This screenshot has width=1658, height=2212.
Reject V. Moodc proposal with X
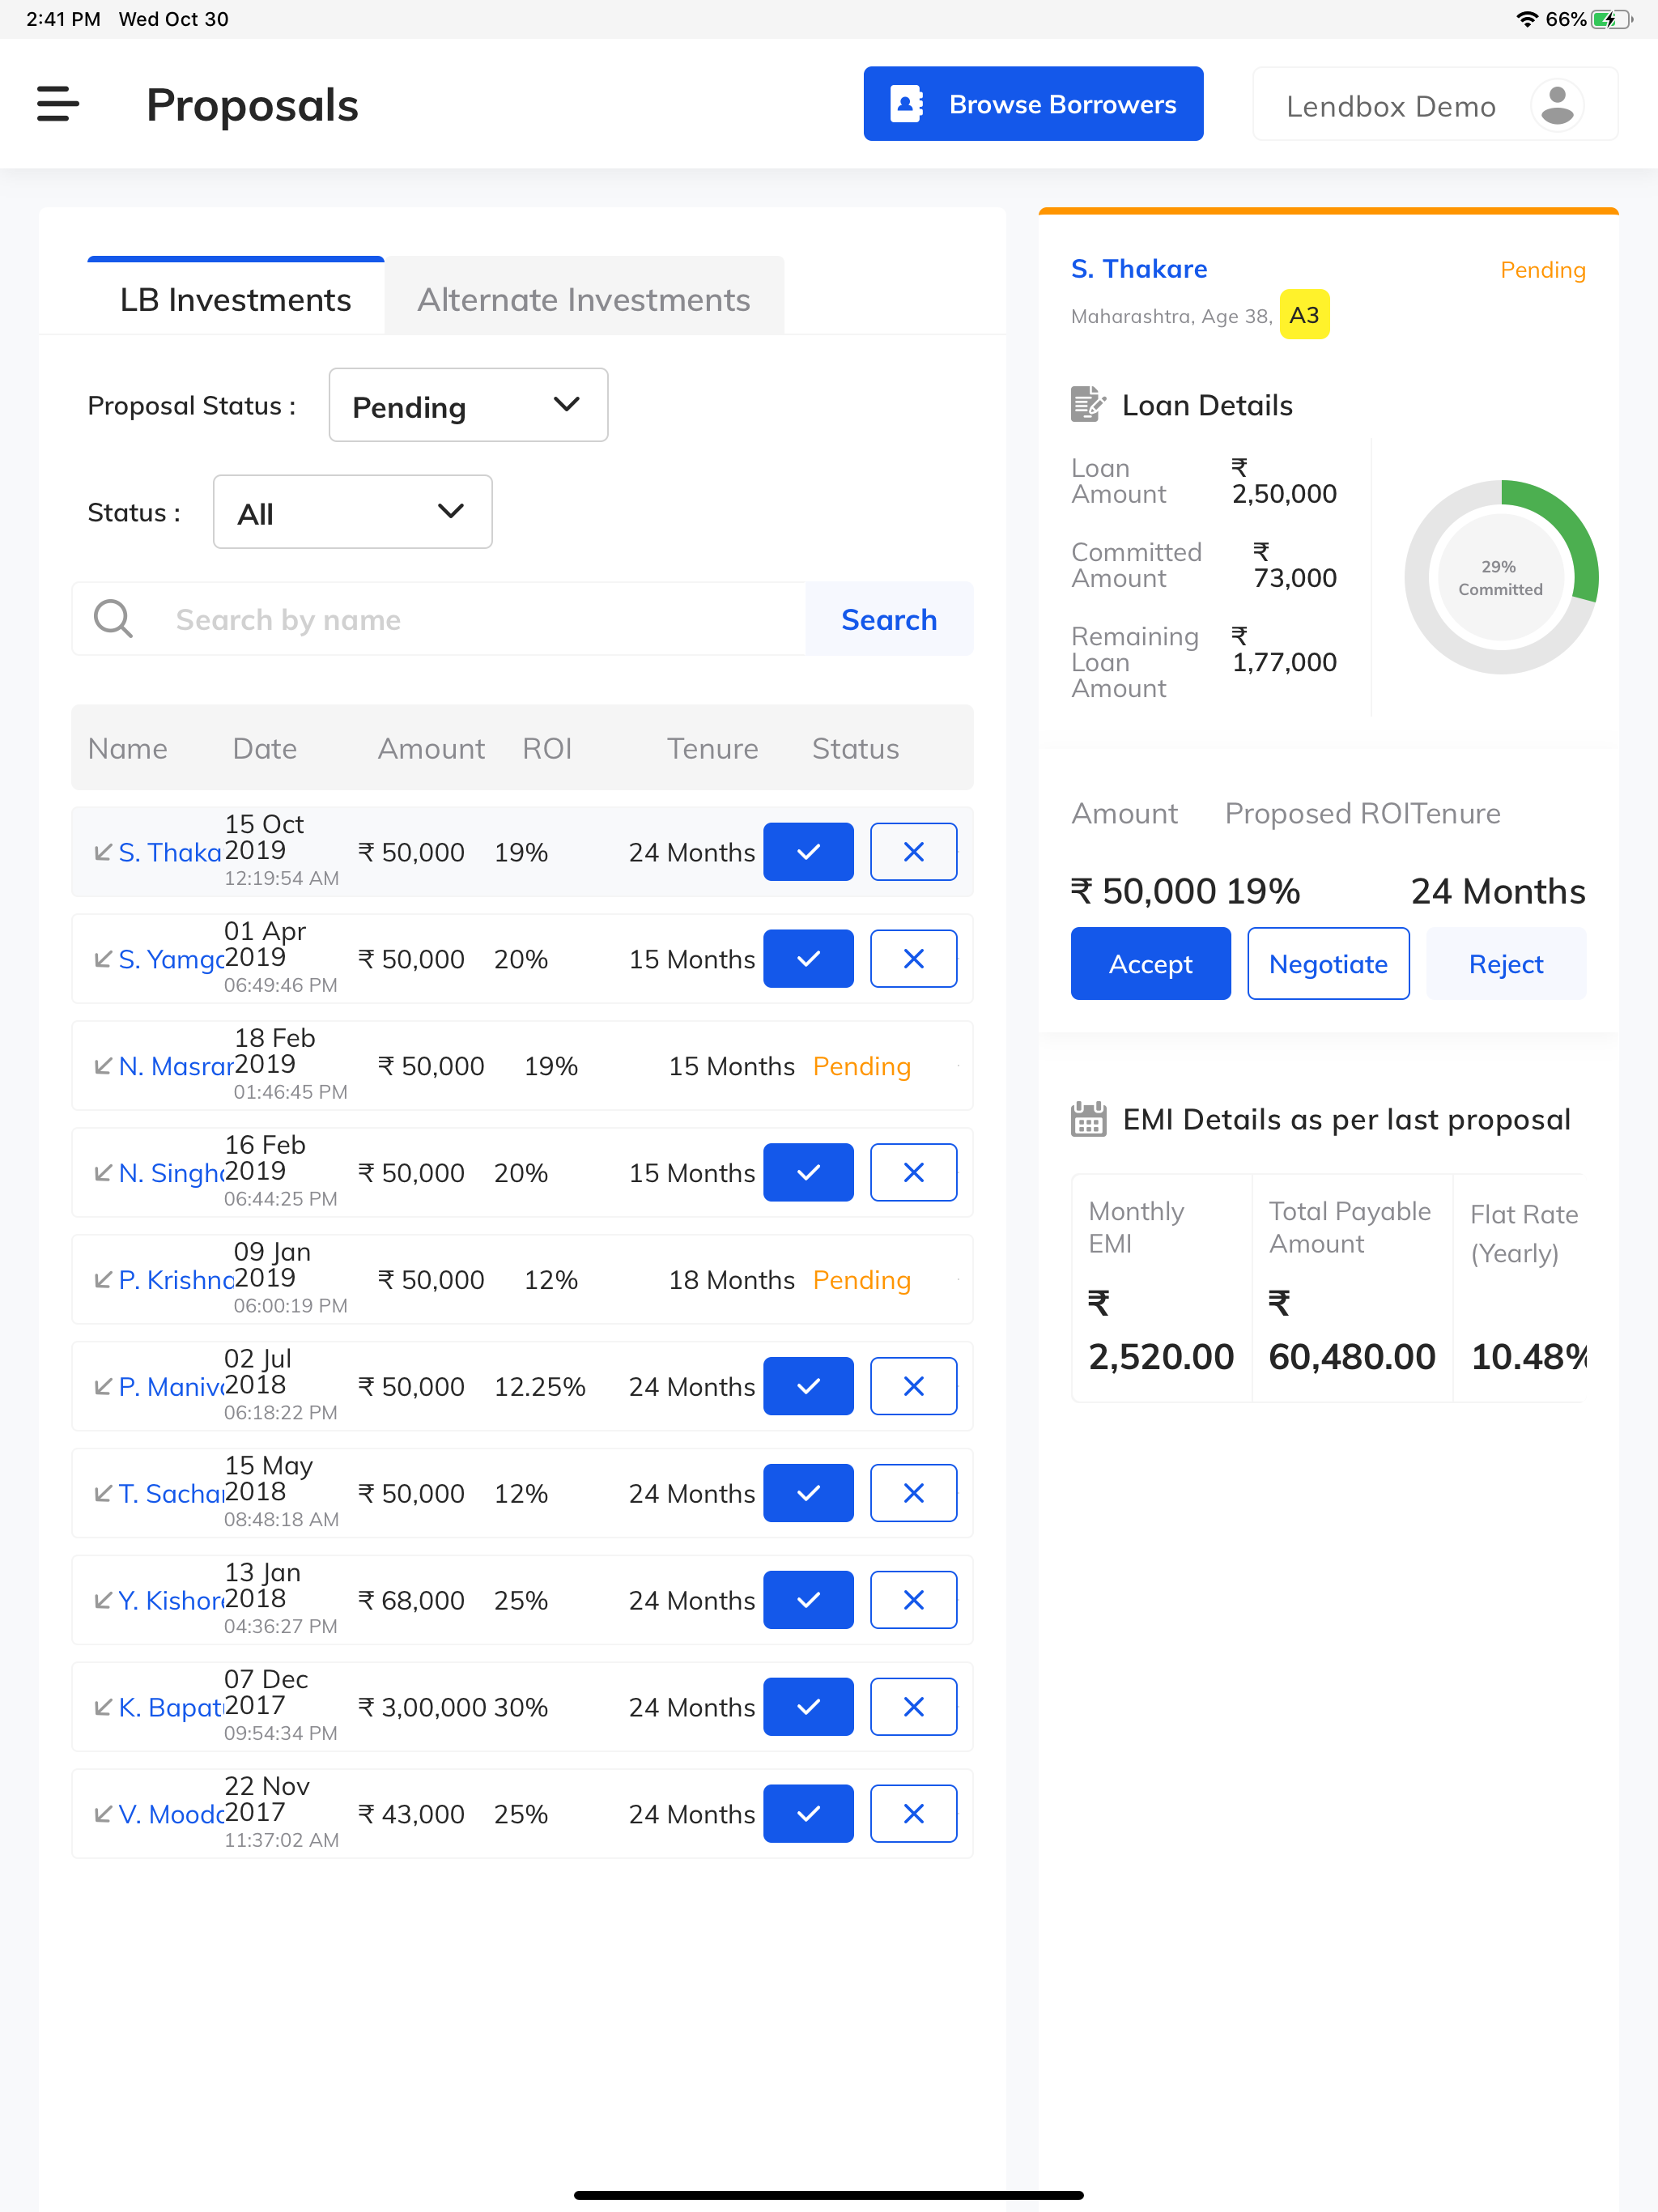pos(913,1814)
